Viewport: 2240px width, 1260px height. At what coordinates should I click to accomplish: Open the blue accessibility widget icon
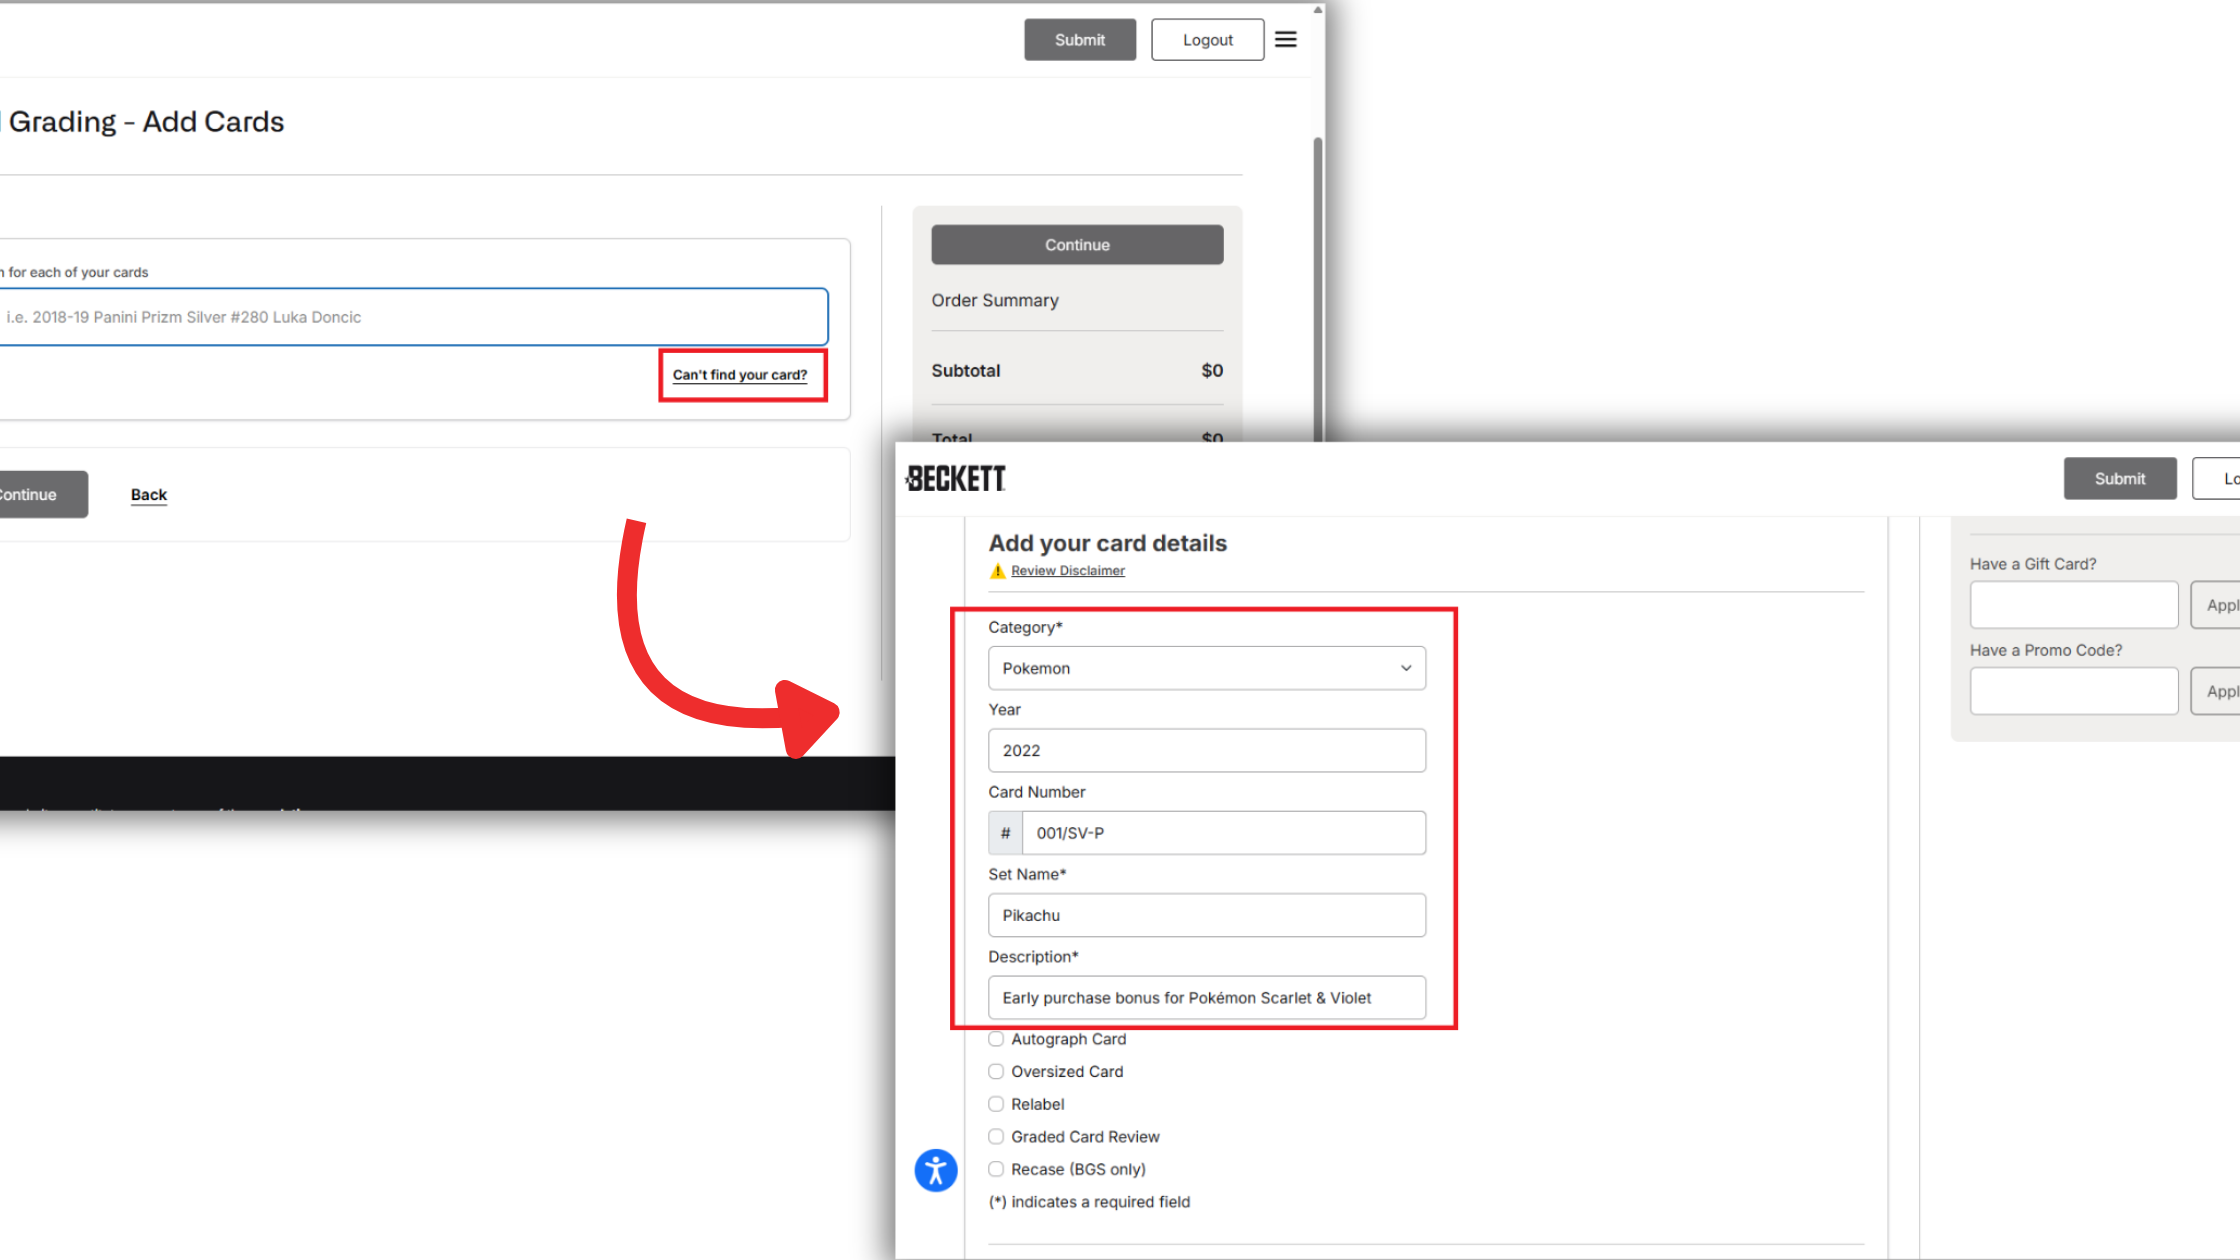[x=936, y=1170]
